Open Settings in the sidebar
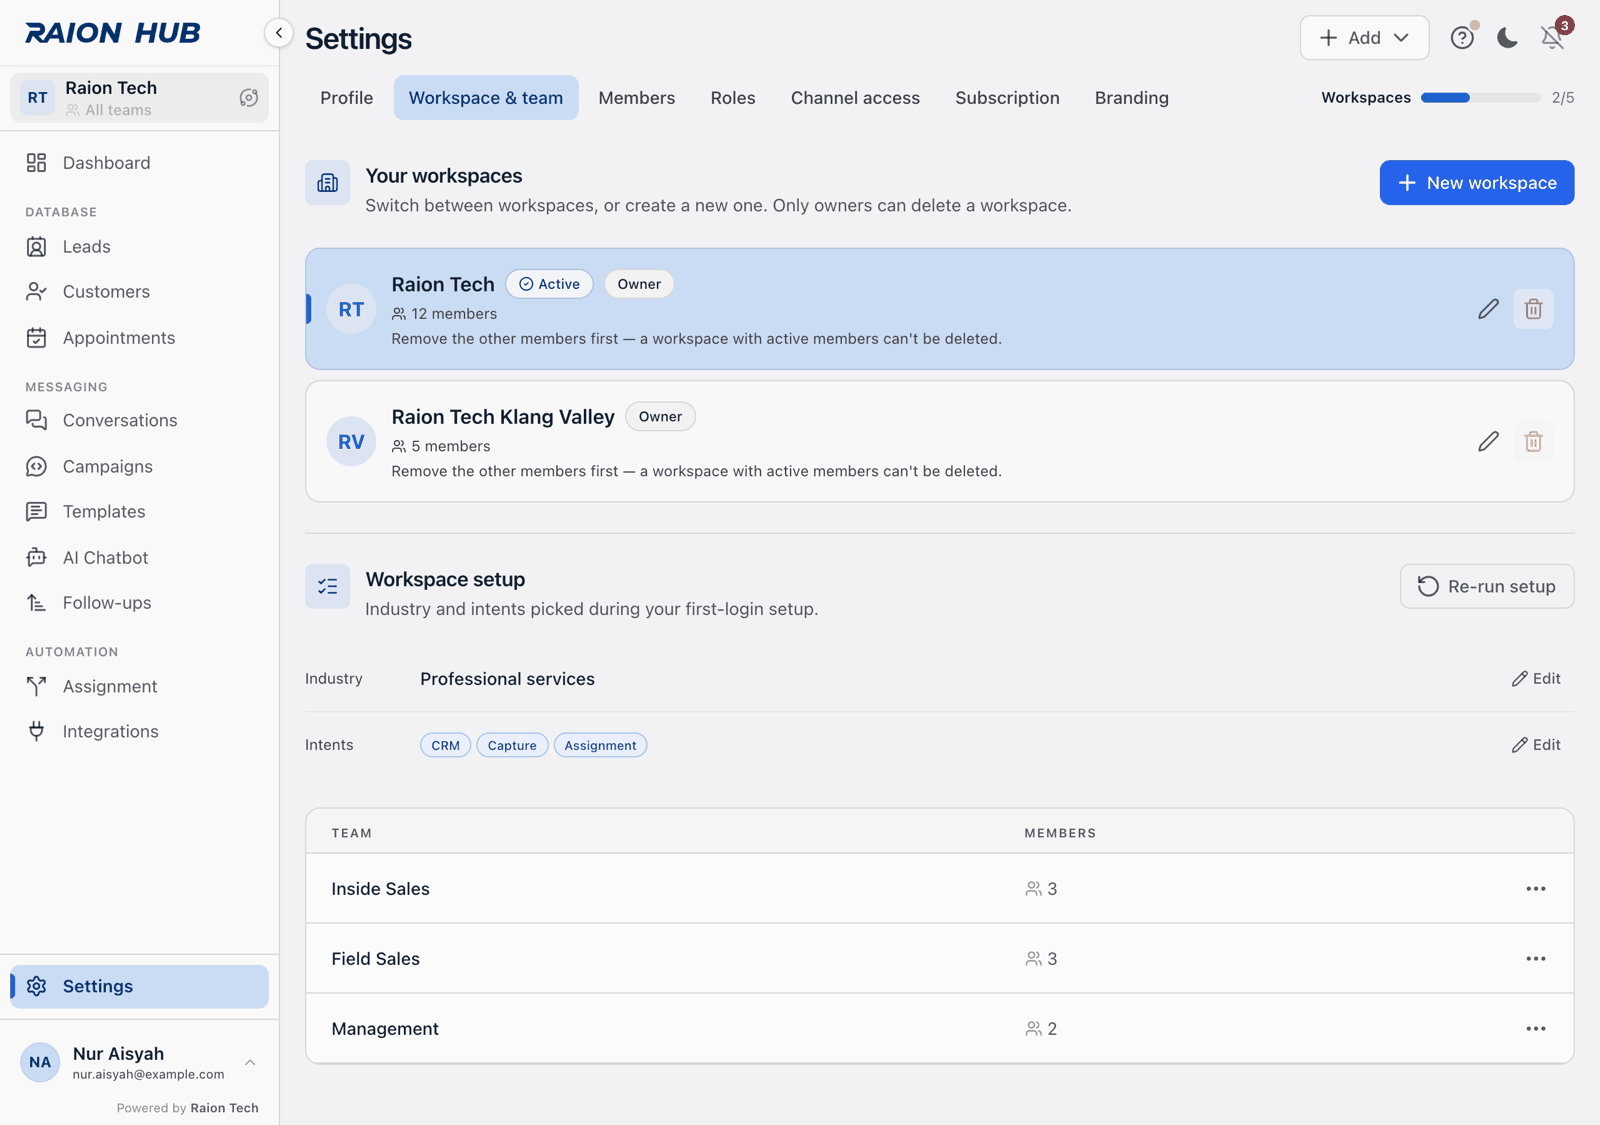 [139, 987]
